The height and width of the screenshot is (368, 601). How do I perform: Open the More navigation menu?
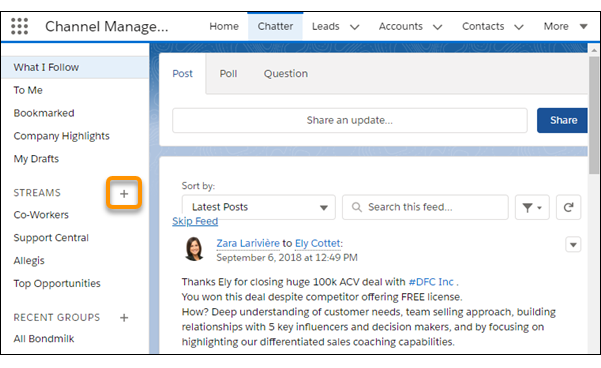(x=565, y=26)
